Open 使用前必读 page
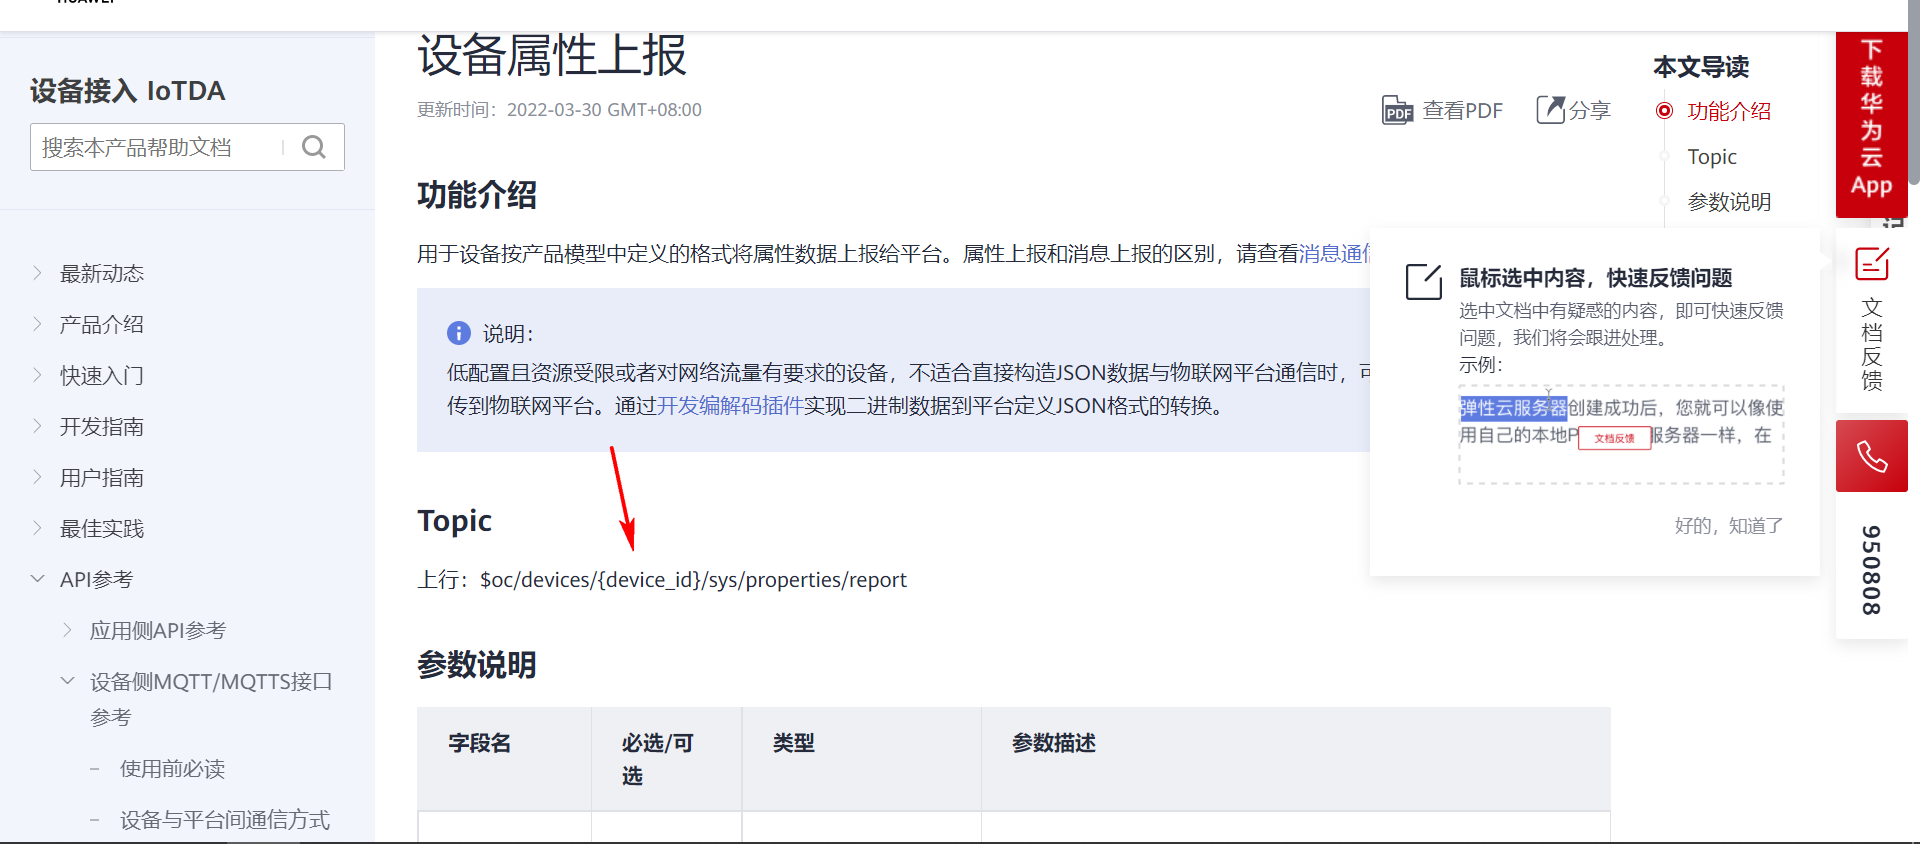 tap(172, 768)
